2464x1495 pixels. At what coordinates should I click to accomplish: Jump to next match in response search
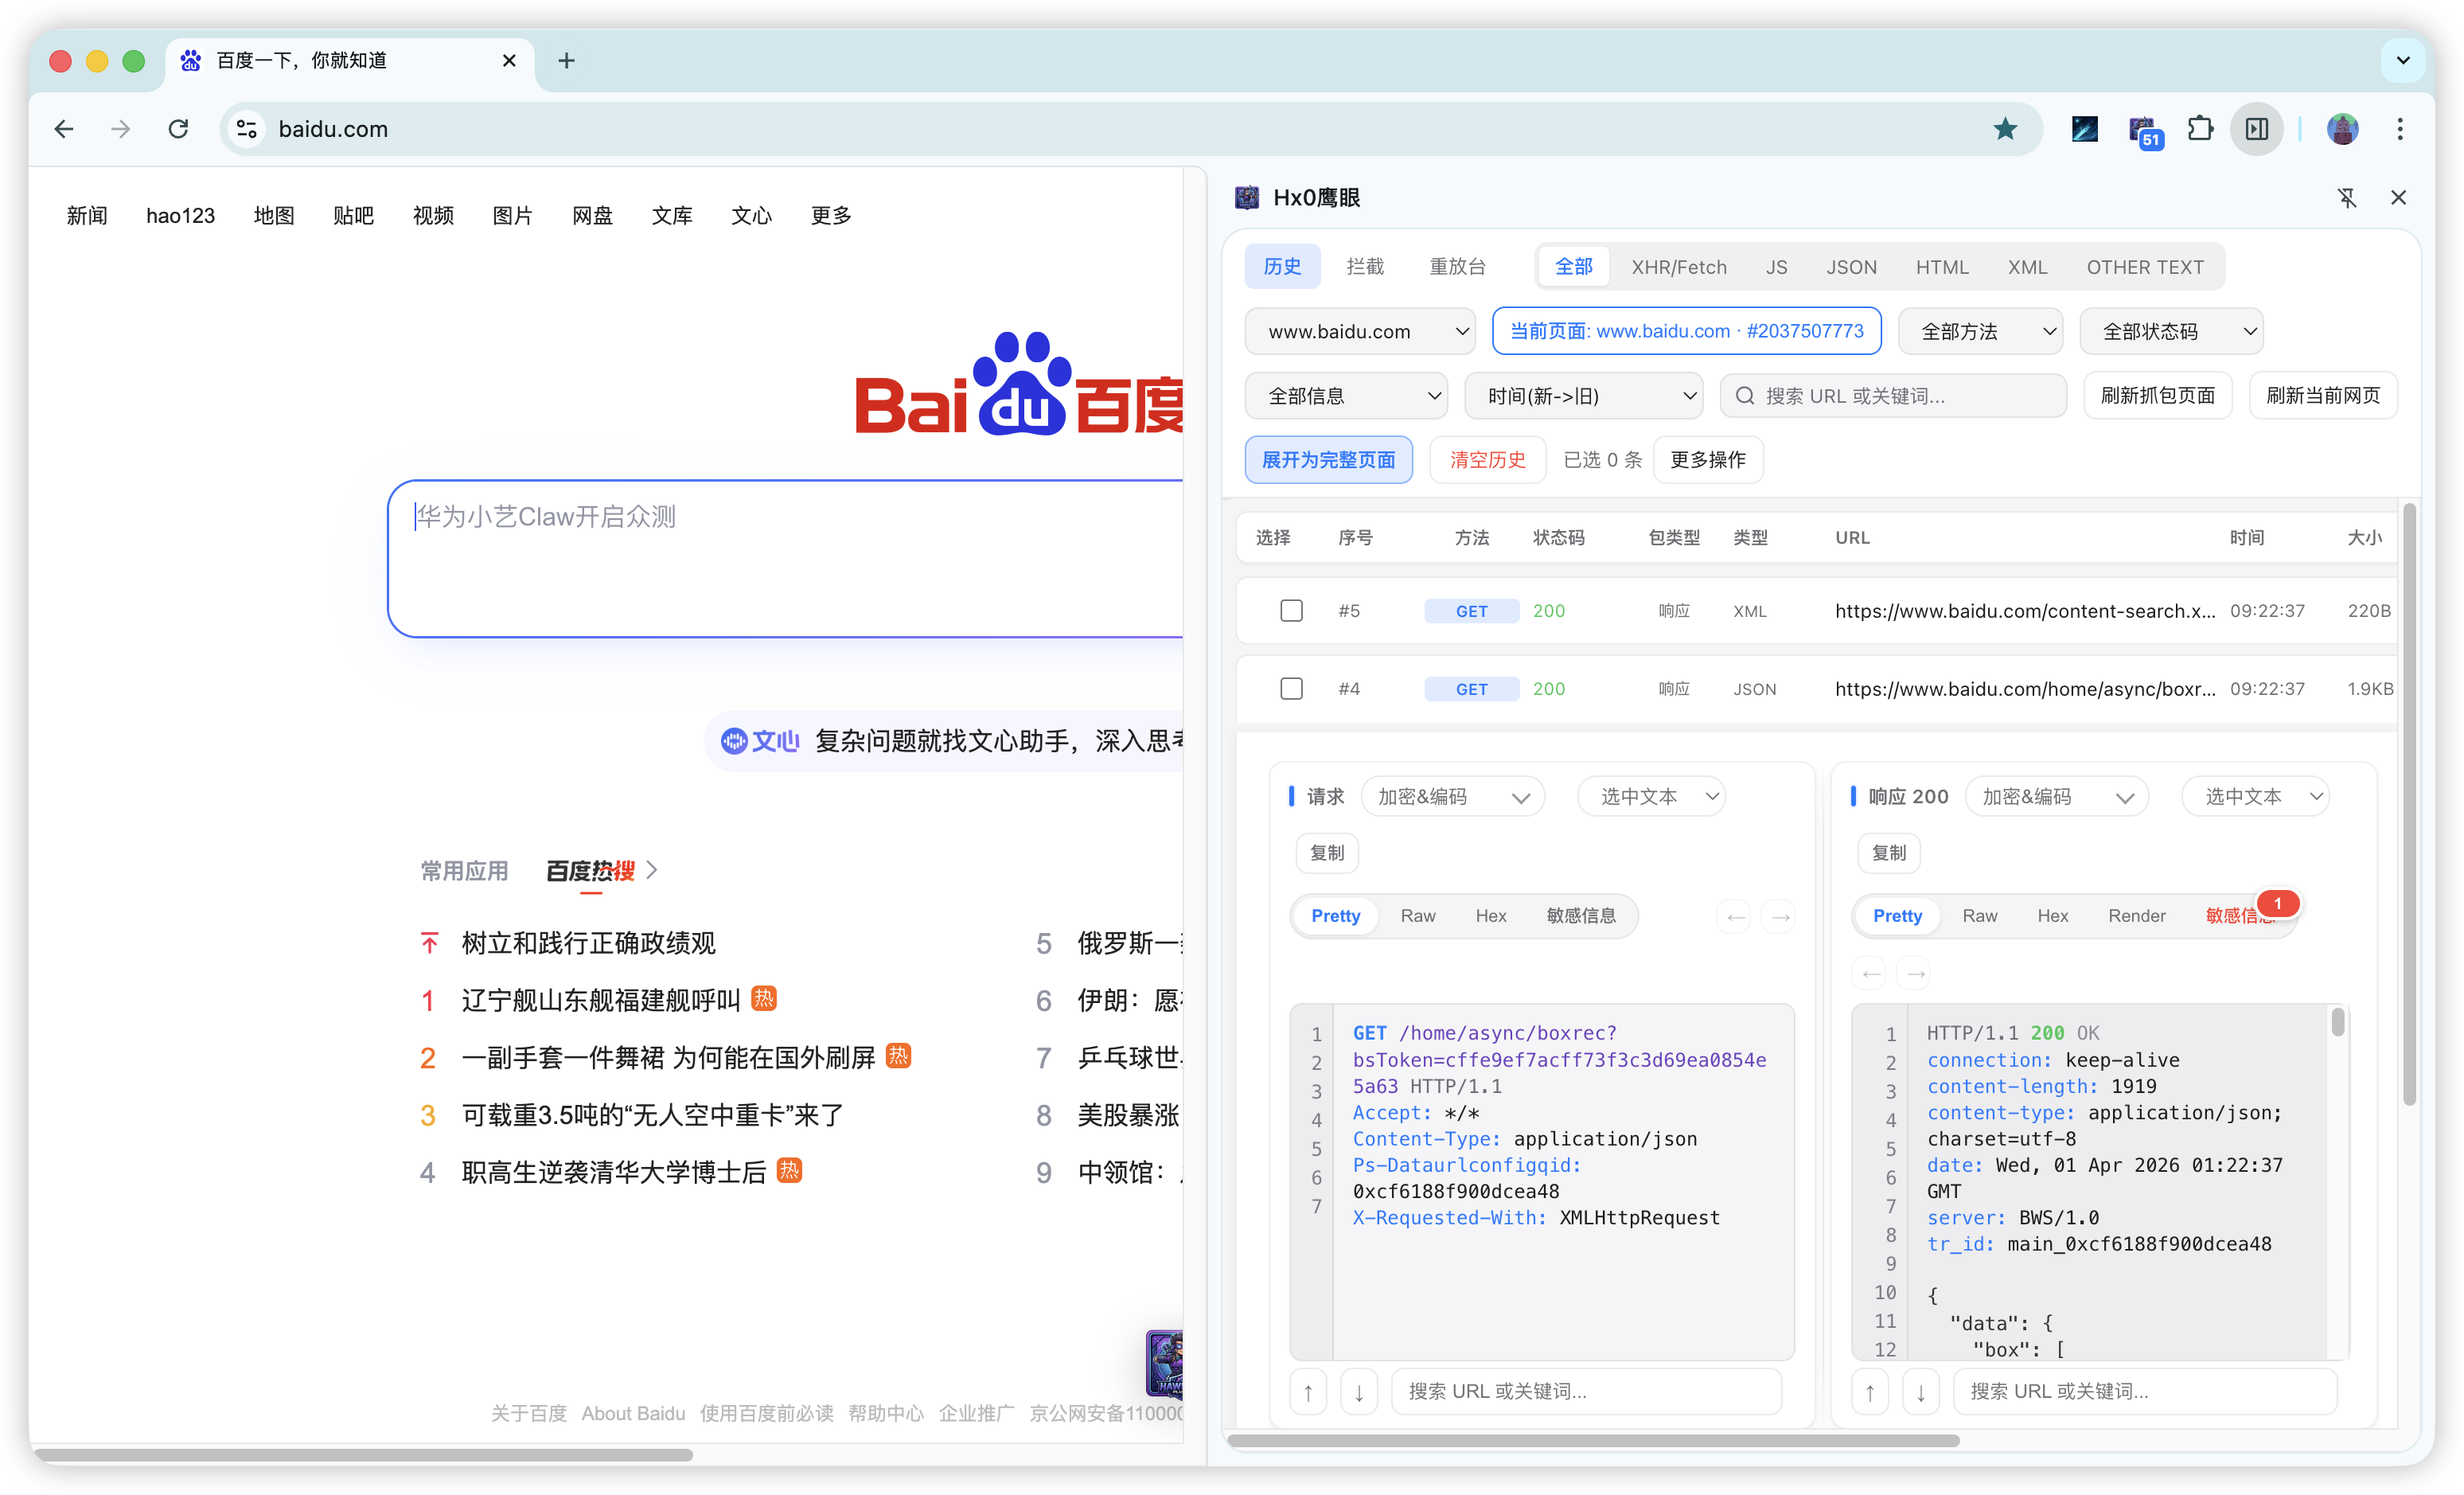1921,1392
